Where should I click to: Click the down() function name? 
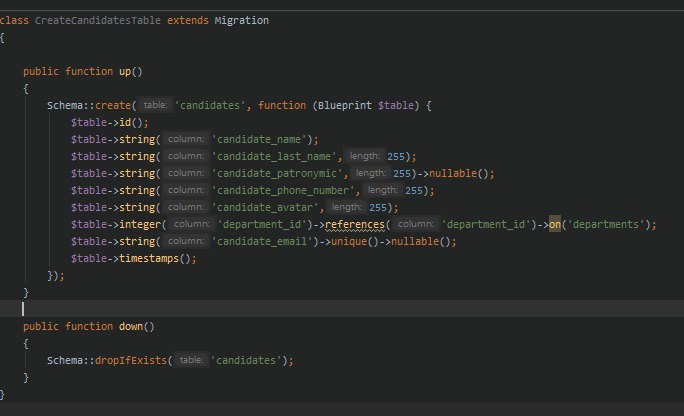[x=131, y=327]
